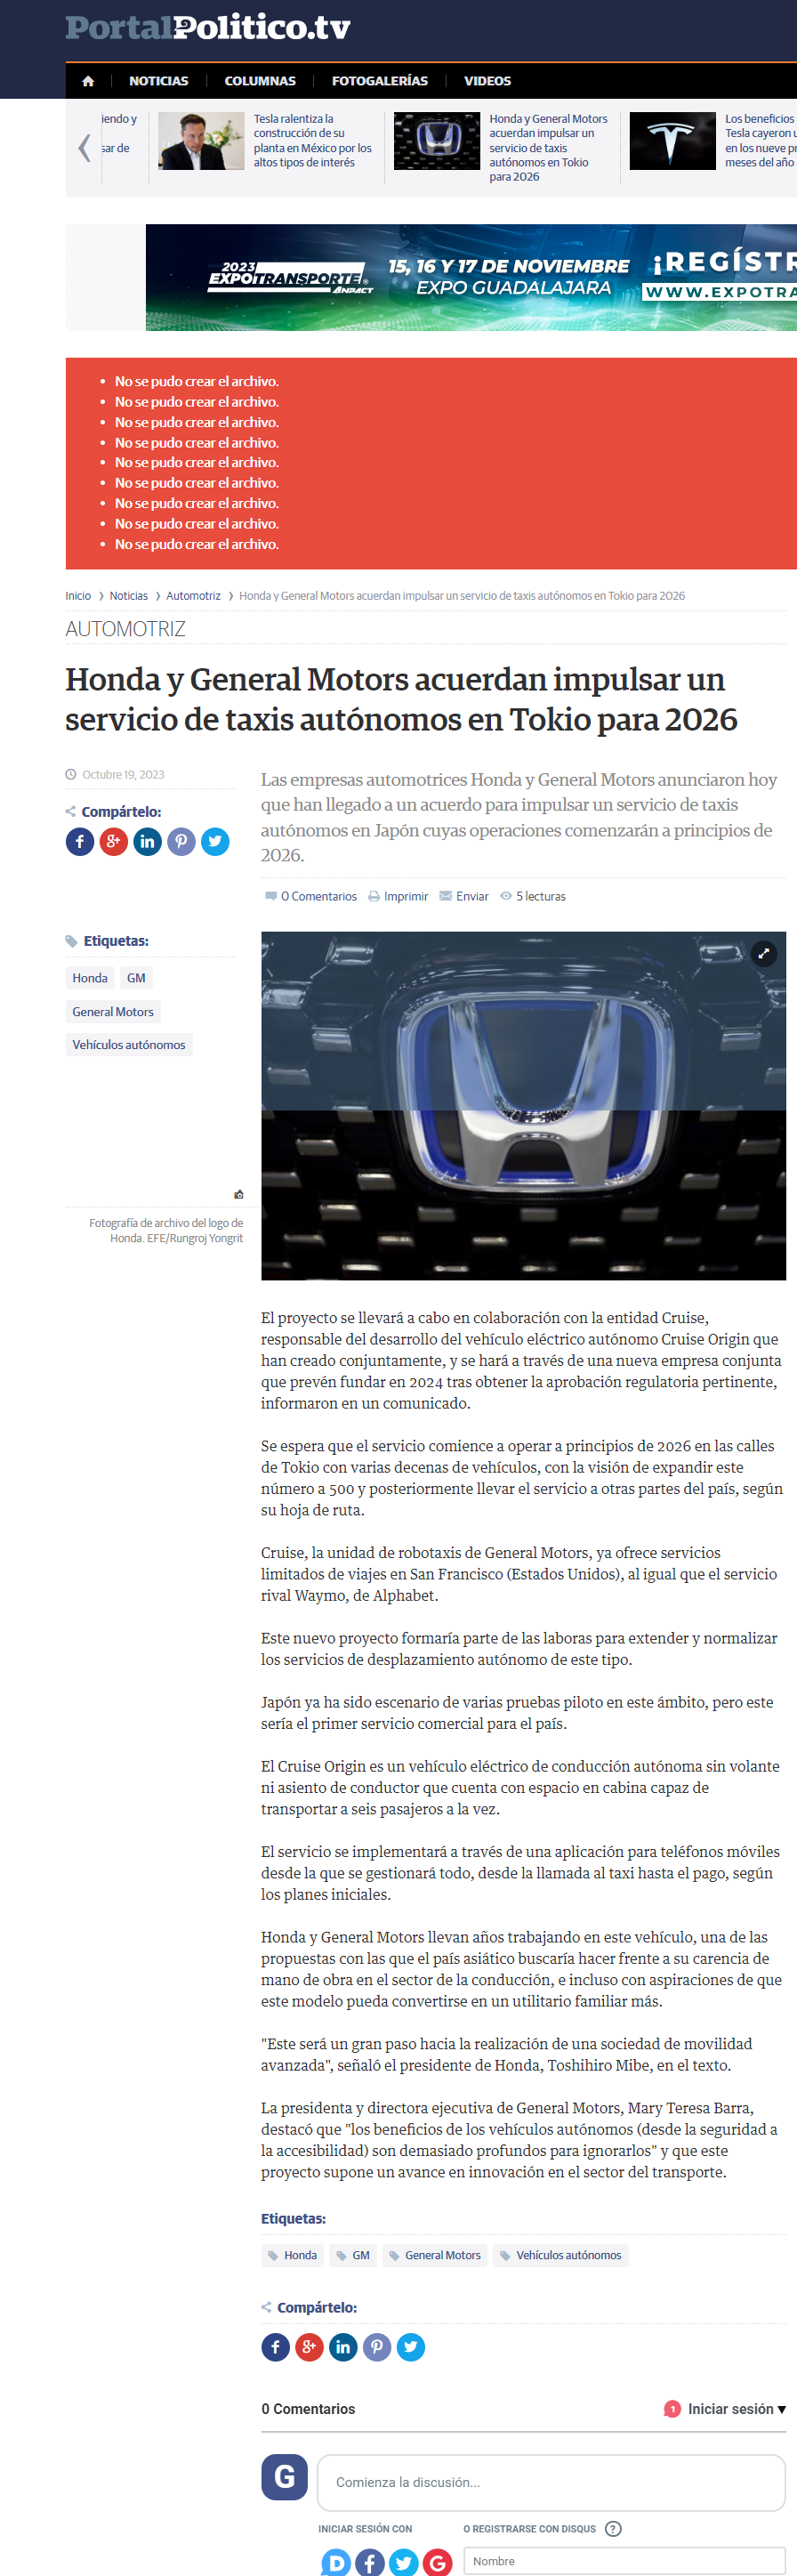Click Honda logo carousel thumbnail
Screen dimensions: 797x2576
point(437,141)
